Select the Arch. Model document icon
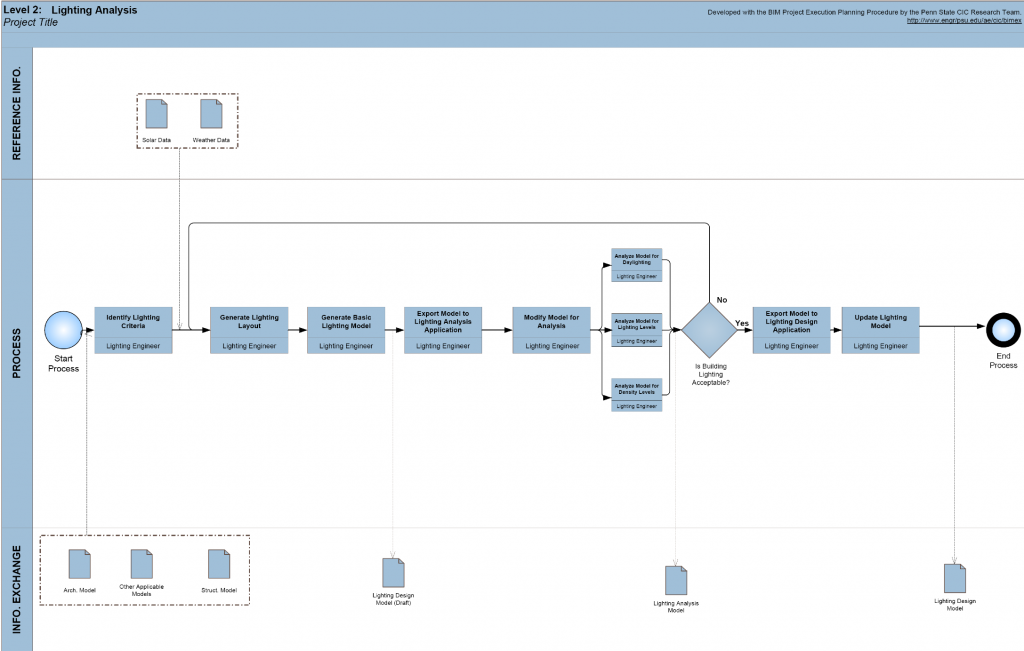Image resolution: width=1024 pixels, height=651 pixels. pos(80,564)
